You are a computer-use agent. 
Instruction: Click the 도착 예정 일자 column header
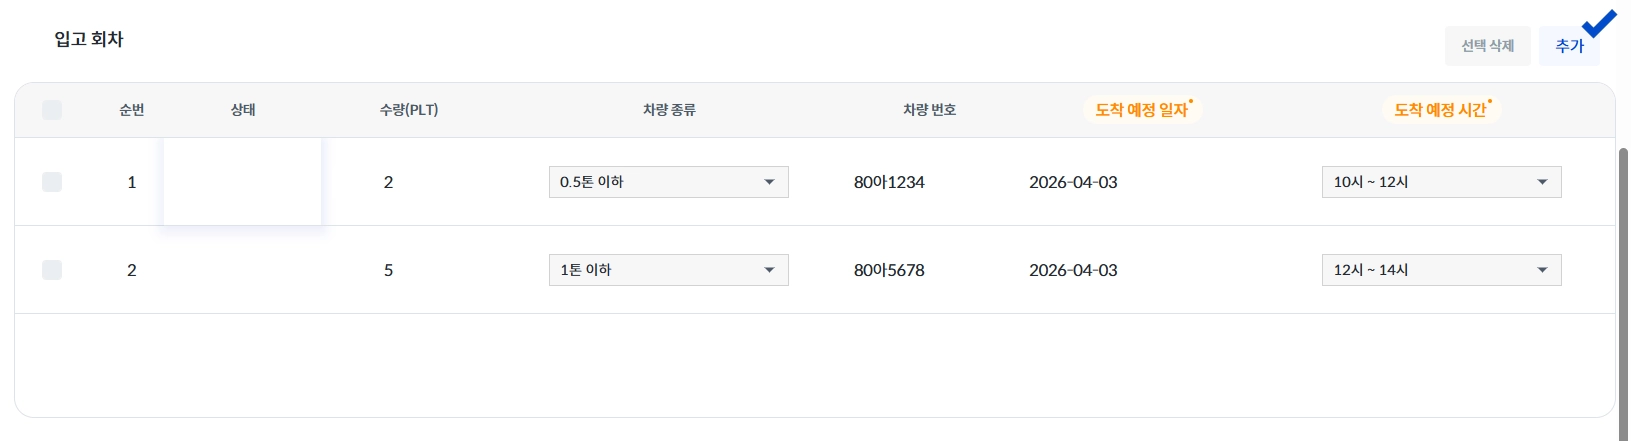tap(1142, 110)
